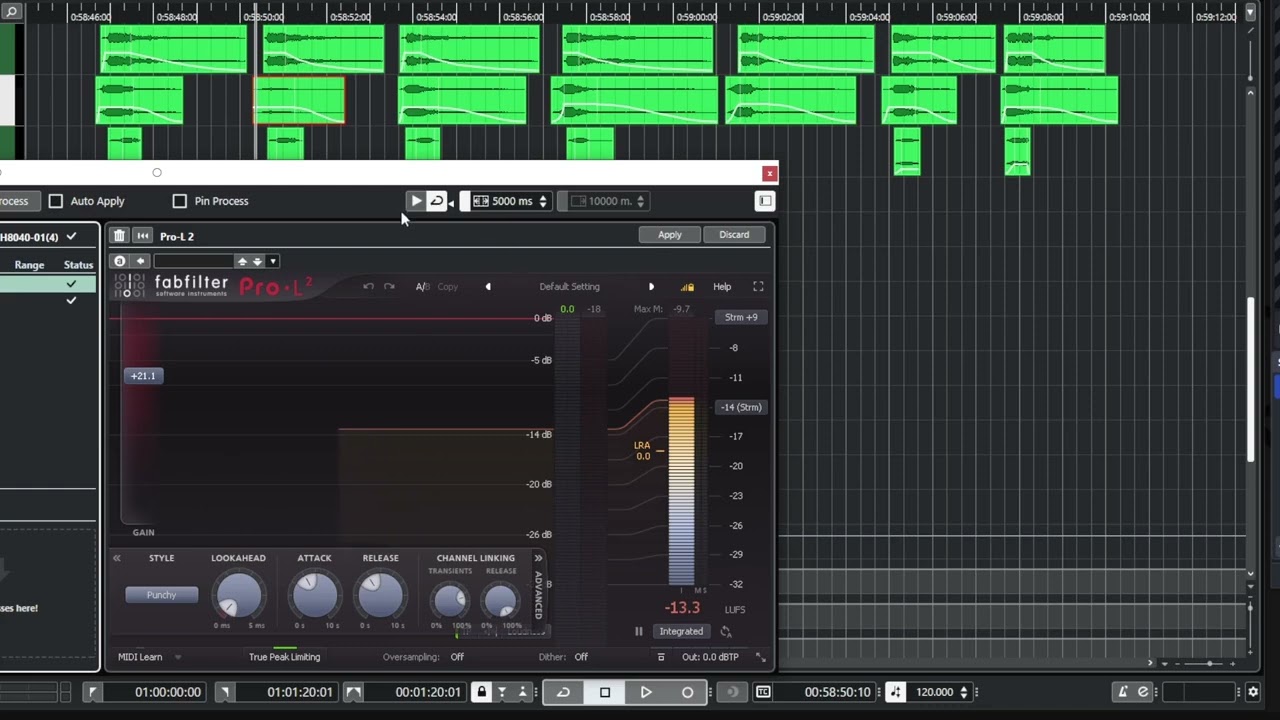Click the Strm +9 meter scale button
1280x720 pixels.
coord(741,317)
